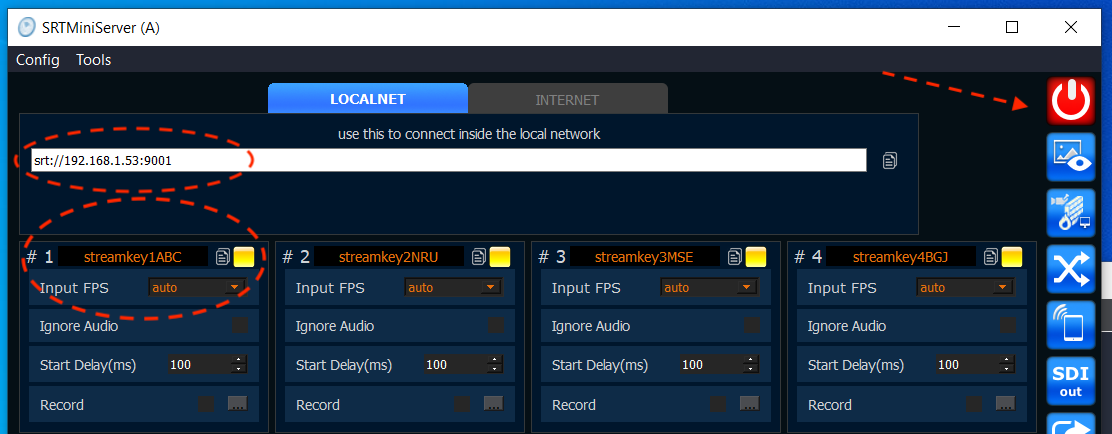Image resolution: width=1112 pixels, height=434 pixels.
Task: Switch to the INTERNET tab
Action: point(567,99)
